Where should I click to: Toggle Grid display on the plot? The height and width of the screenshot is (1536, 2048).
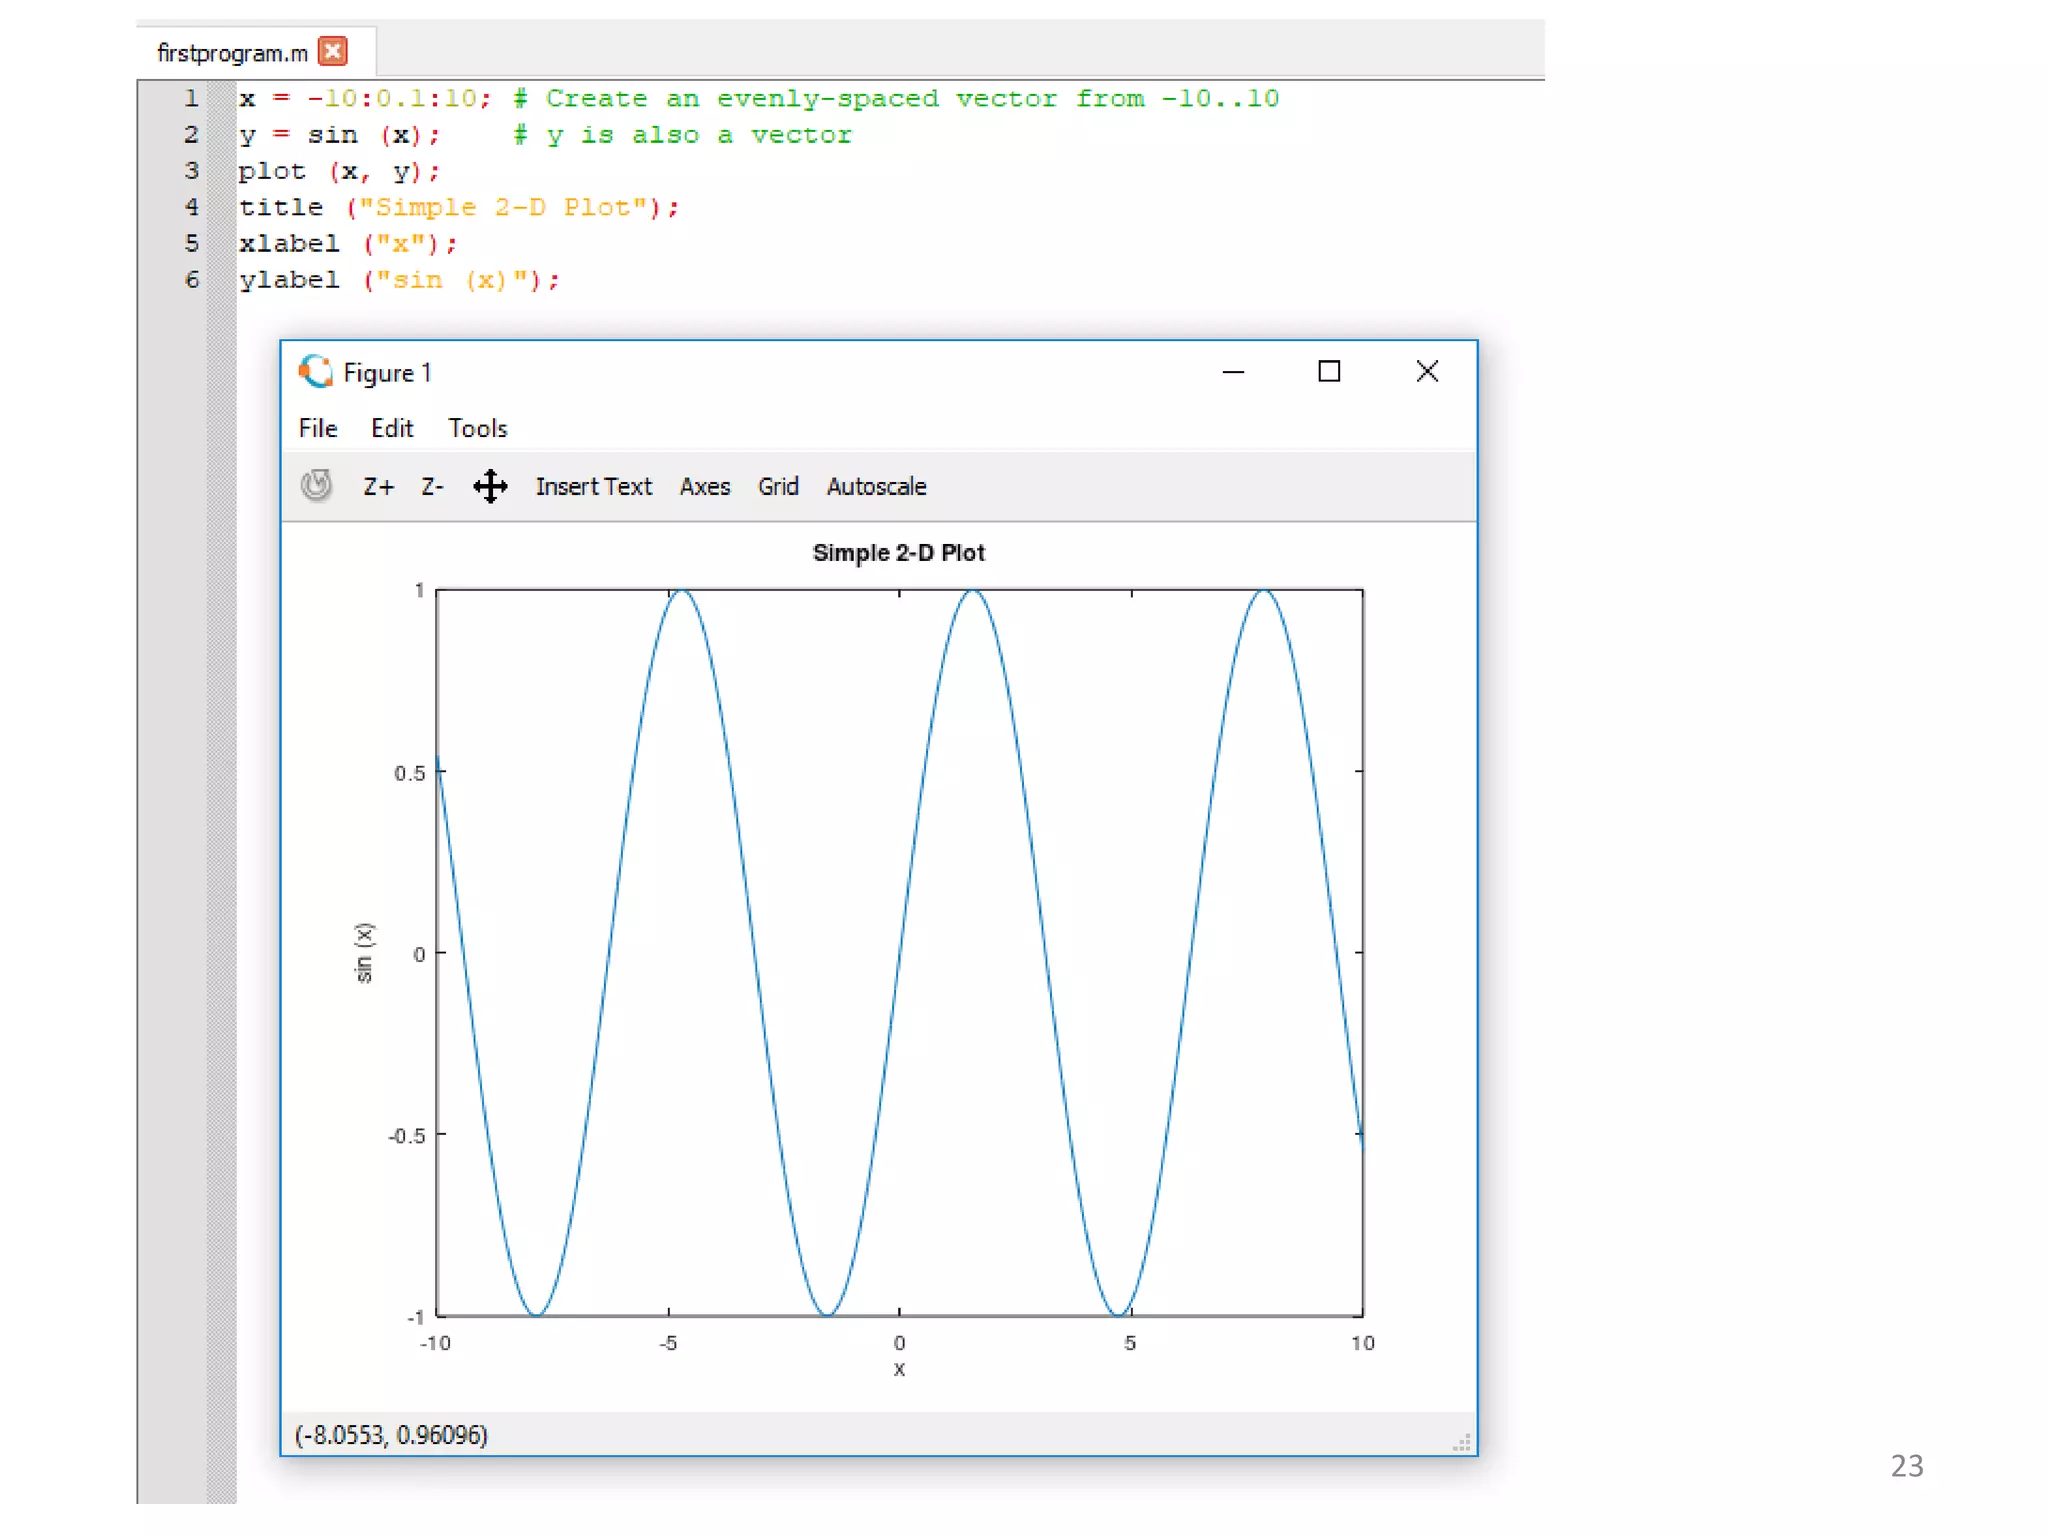(x=777, y=486)
